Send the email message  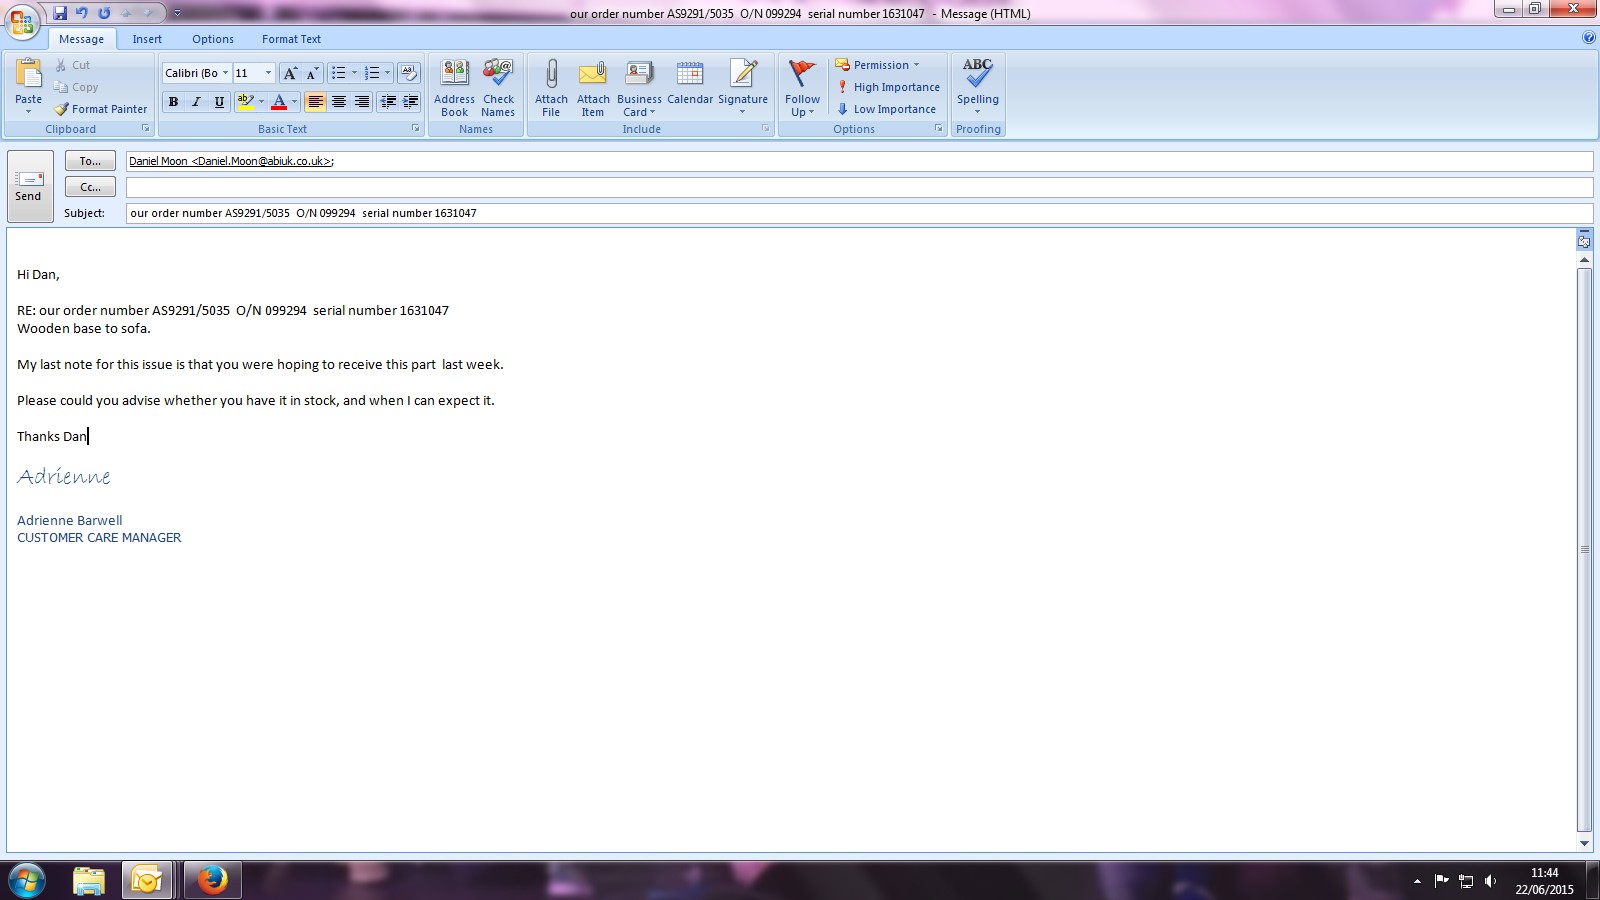(29, 186)
